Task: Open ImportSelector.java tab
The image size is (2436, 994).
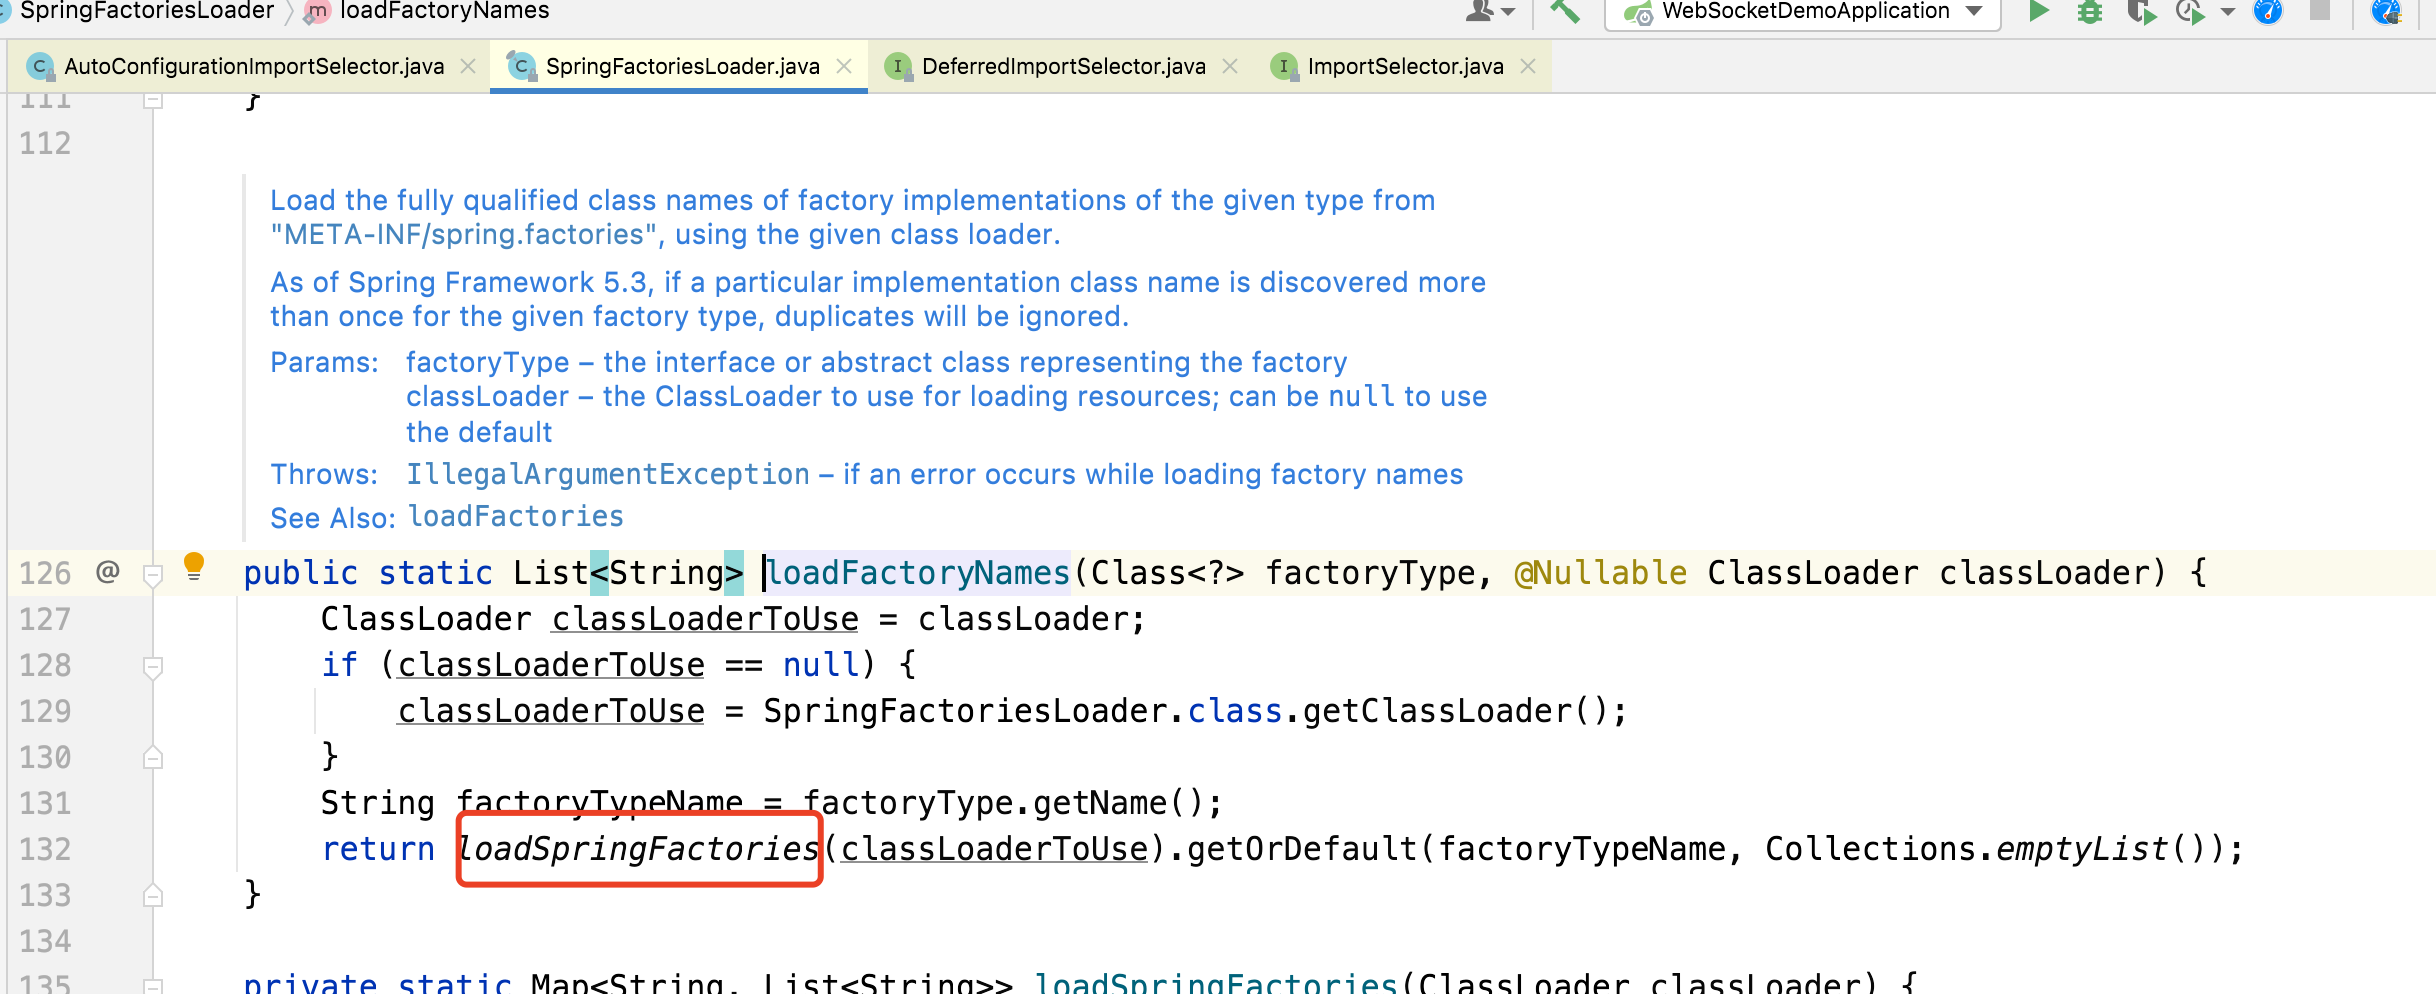Action: click(1405, 66)
